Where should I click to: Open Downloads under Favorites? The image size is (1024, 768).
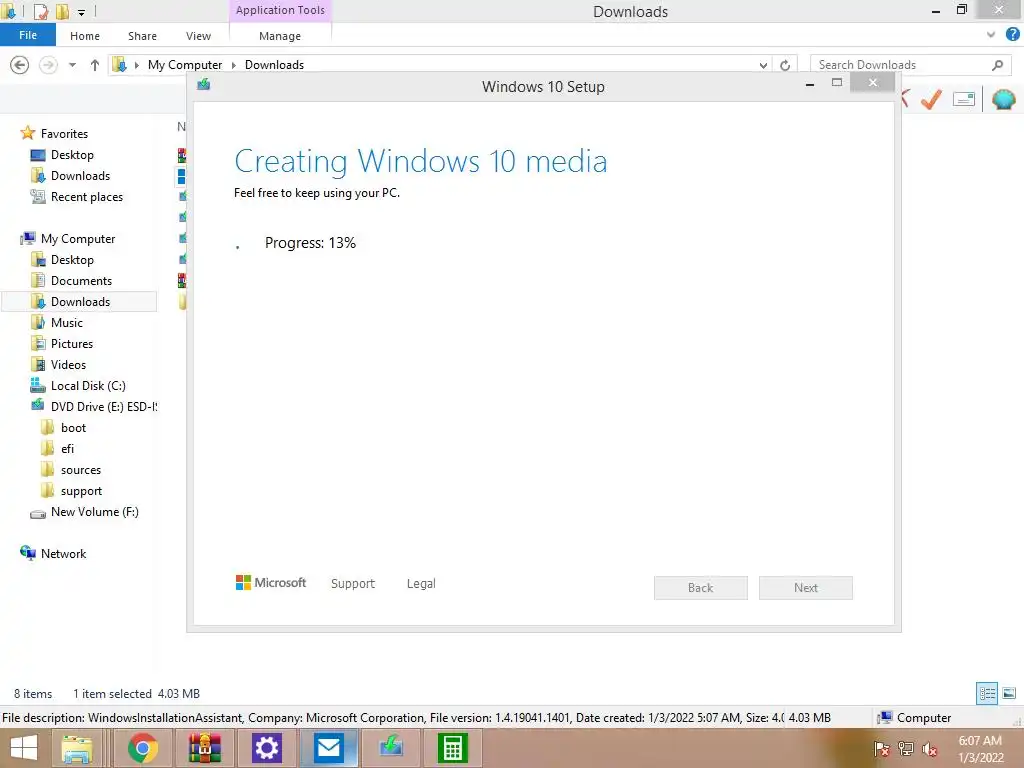point(80,176)
